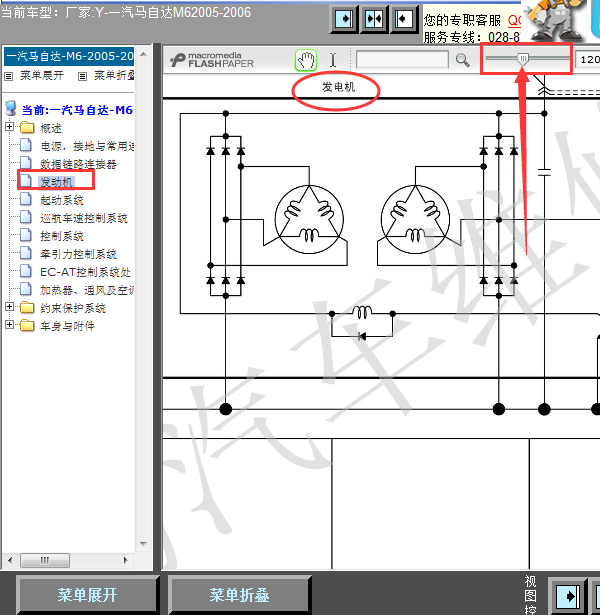Click the tree panel scroll up arrow
Image resolution: width=600 pixels, height=615 pixels.
coord(144,55)
